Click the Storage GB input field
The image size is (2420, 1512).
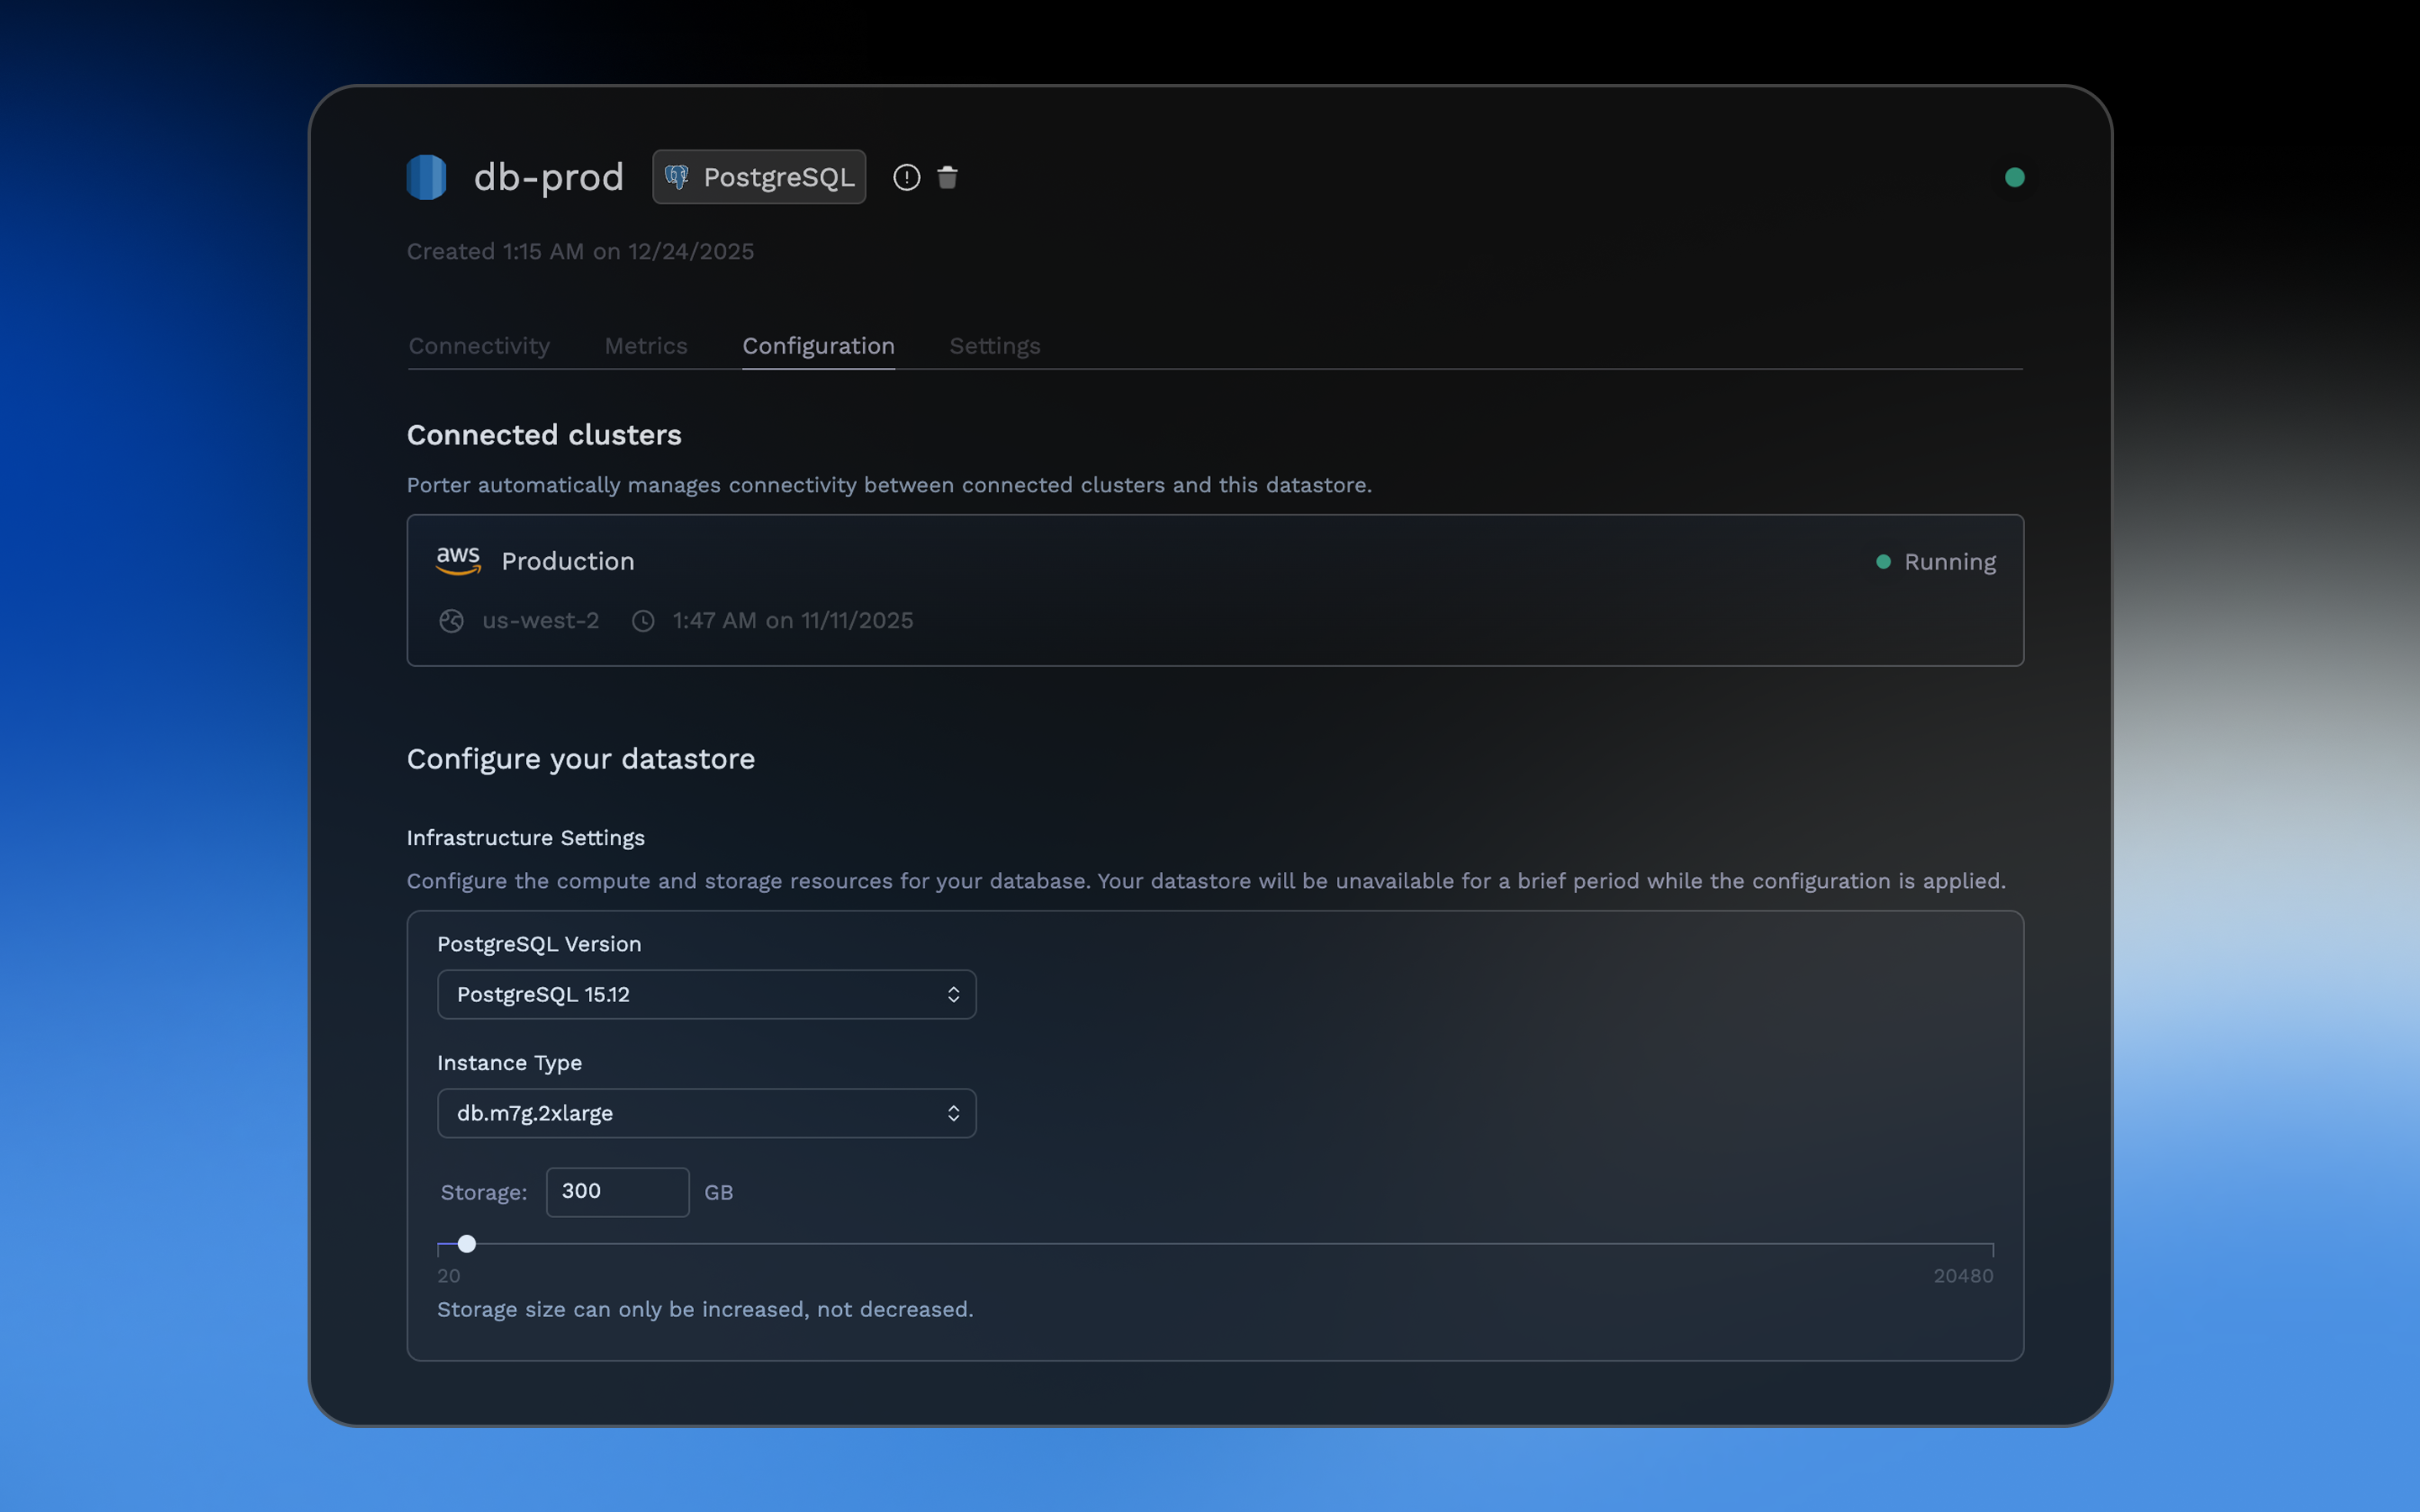pyautogui.click(x=617, y=1191)
